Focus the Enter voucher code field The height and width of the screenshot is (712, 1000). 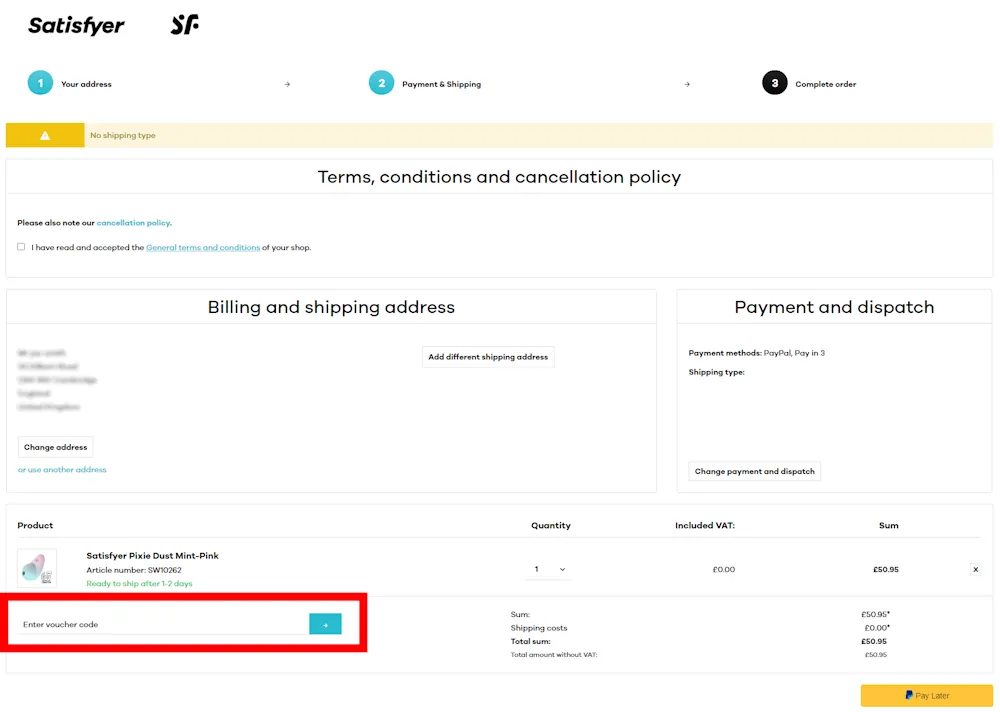coord(163,625)
